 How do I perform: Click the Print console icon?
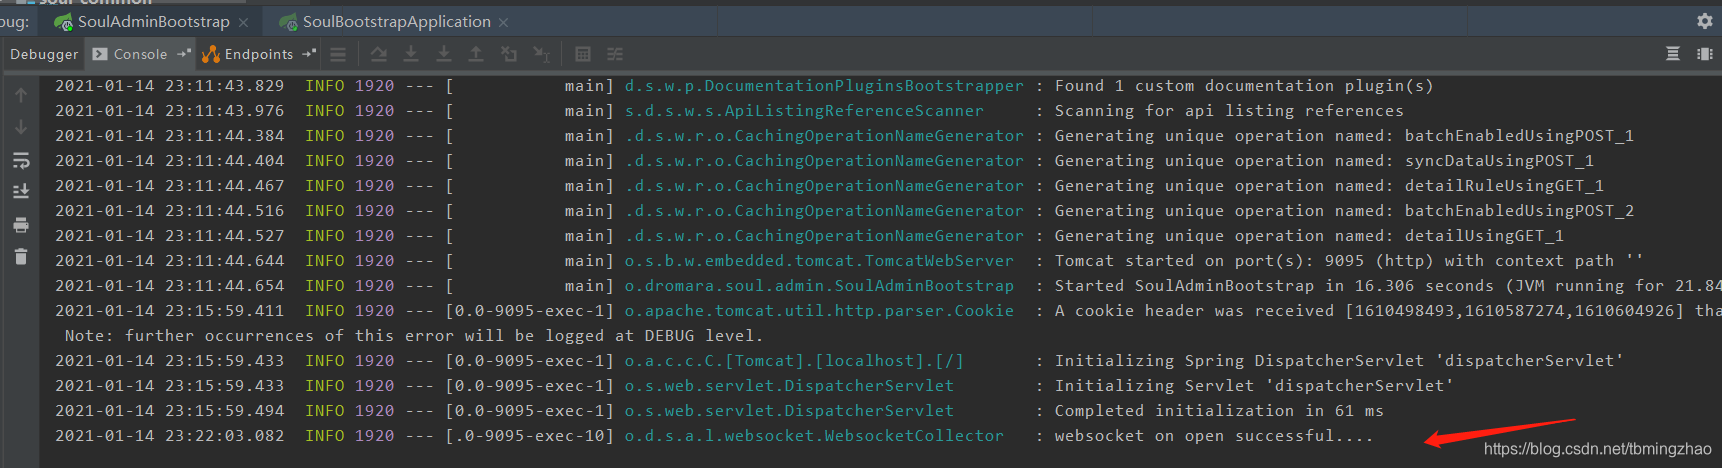pos(21,225)
